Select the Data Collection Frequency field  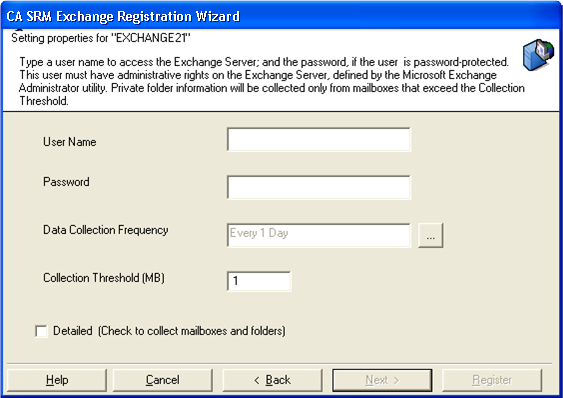coord(319,235)
